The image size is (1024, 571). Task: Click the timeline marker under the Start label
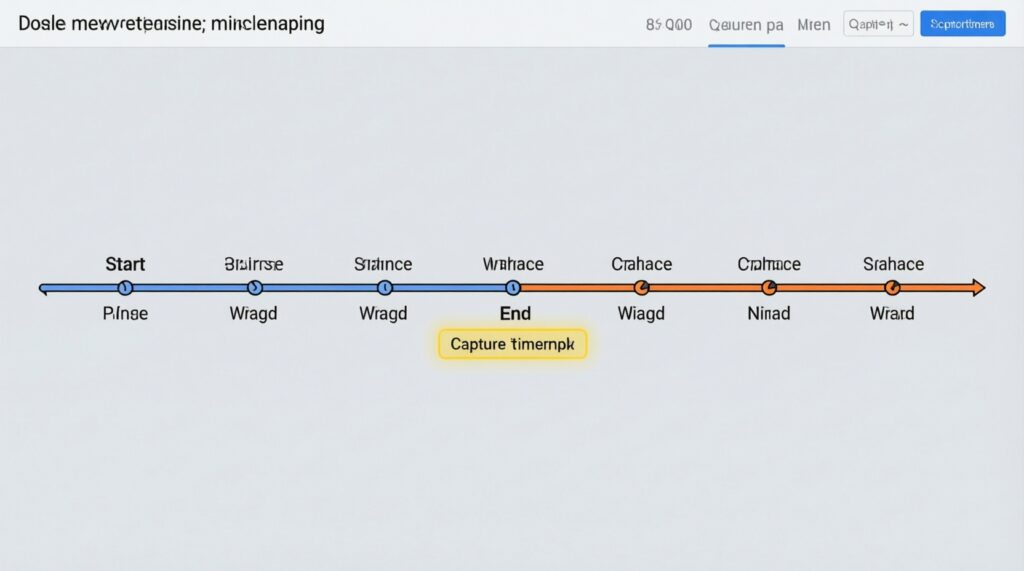125,288
